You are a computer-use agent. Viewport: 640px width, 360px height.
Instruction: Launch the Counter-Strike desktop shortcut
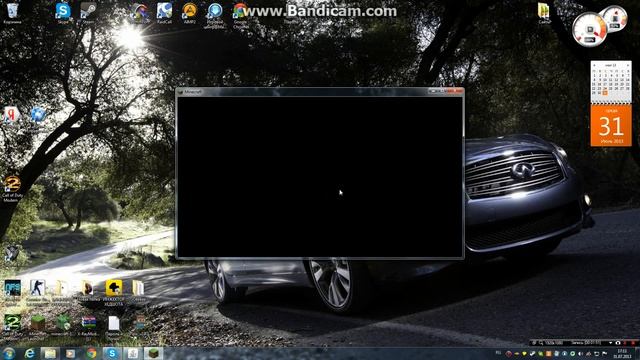pos(38,289)
